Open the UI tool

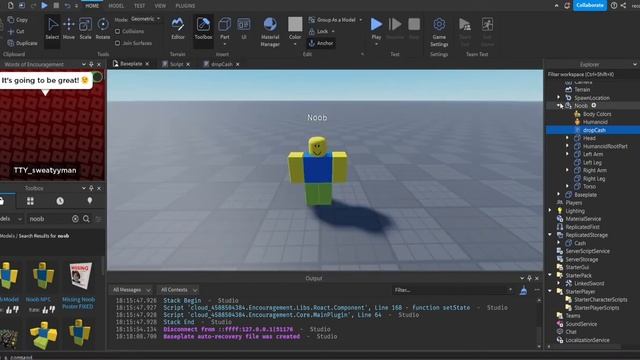(x=244, y=29)
